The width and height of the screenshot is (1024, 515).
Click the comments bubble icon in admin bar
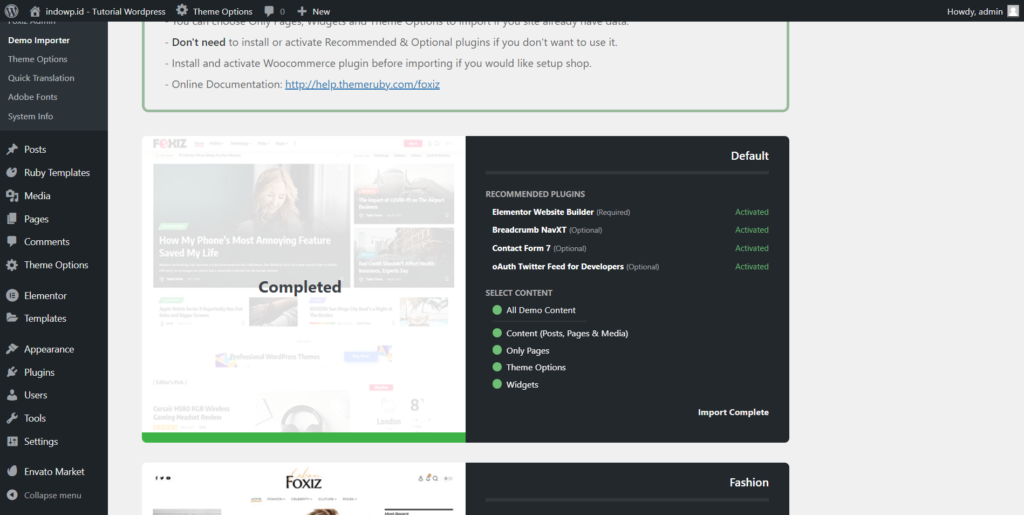click(269, 12)
